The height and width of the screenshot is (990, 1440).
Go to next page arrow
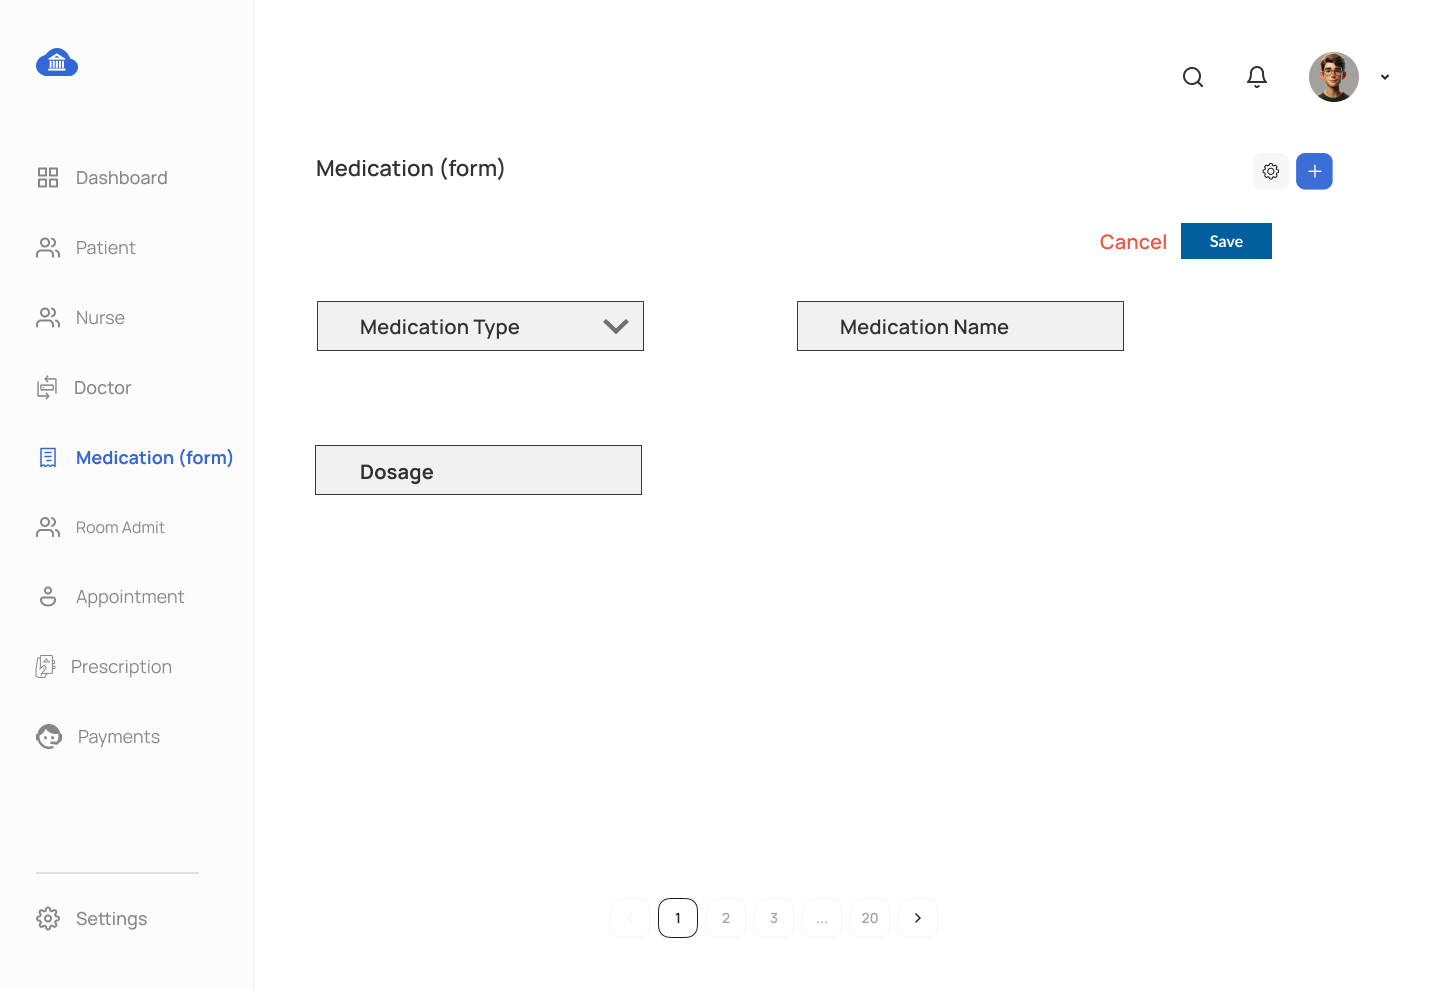918,918
